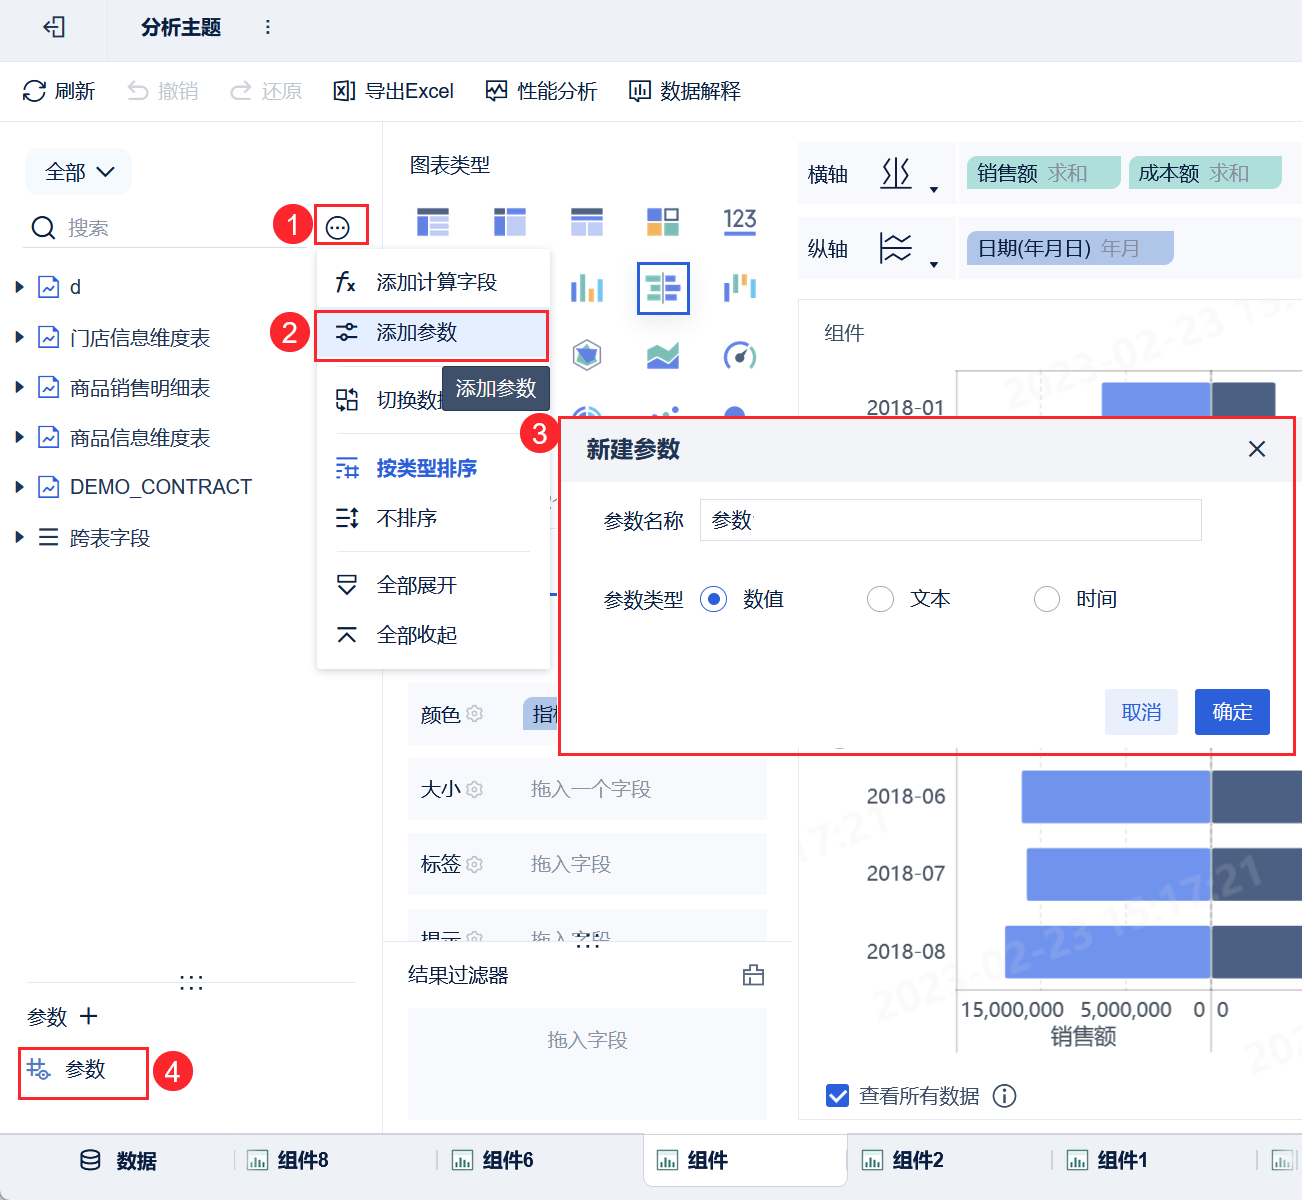Open the dropdown arrow beside 横轴 icon
1302x1200 pixels.
click(x=934, y=189)
